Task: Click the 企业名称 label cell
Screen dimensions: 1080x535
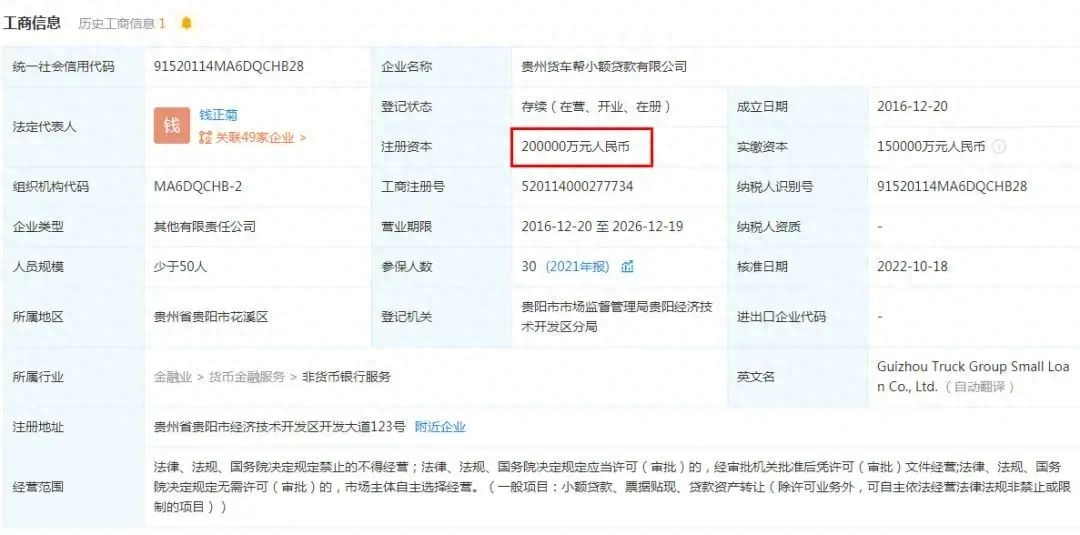Action: tap(442, 67)
